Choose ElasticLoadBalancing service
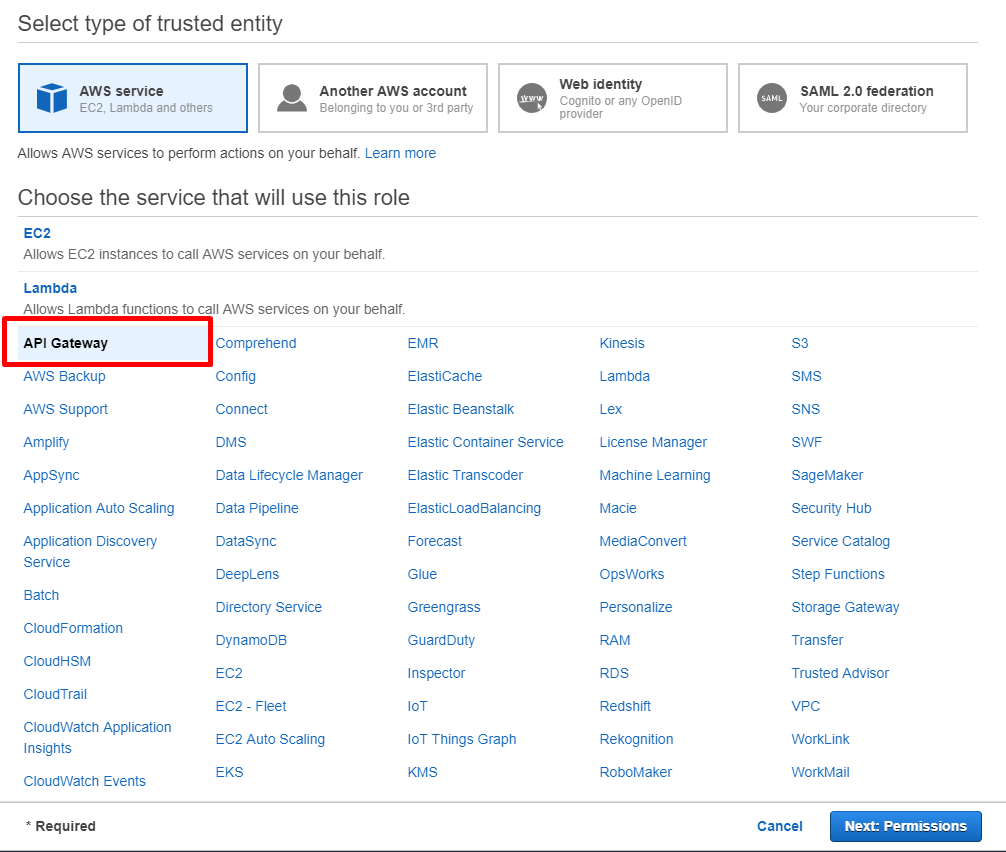This screenshot has height=852, width=1006. pos(474,509)
